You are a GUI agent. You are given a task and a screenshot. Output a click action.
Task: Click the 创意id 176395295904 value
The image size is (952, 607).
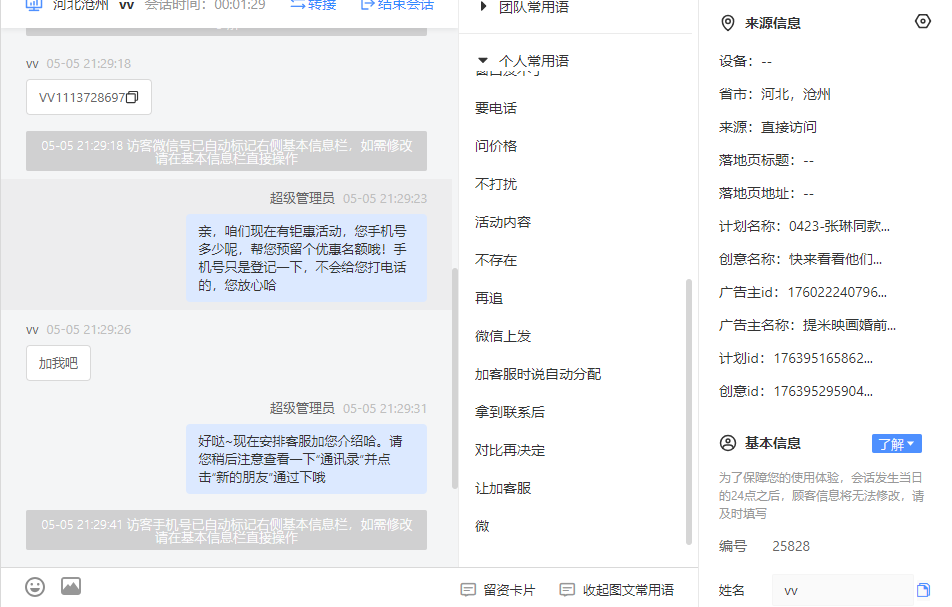click(x=823, y=392)
